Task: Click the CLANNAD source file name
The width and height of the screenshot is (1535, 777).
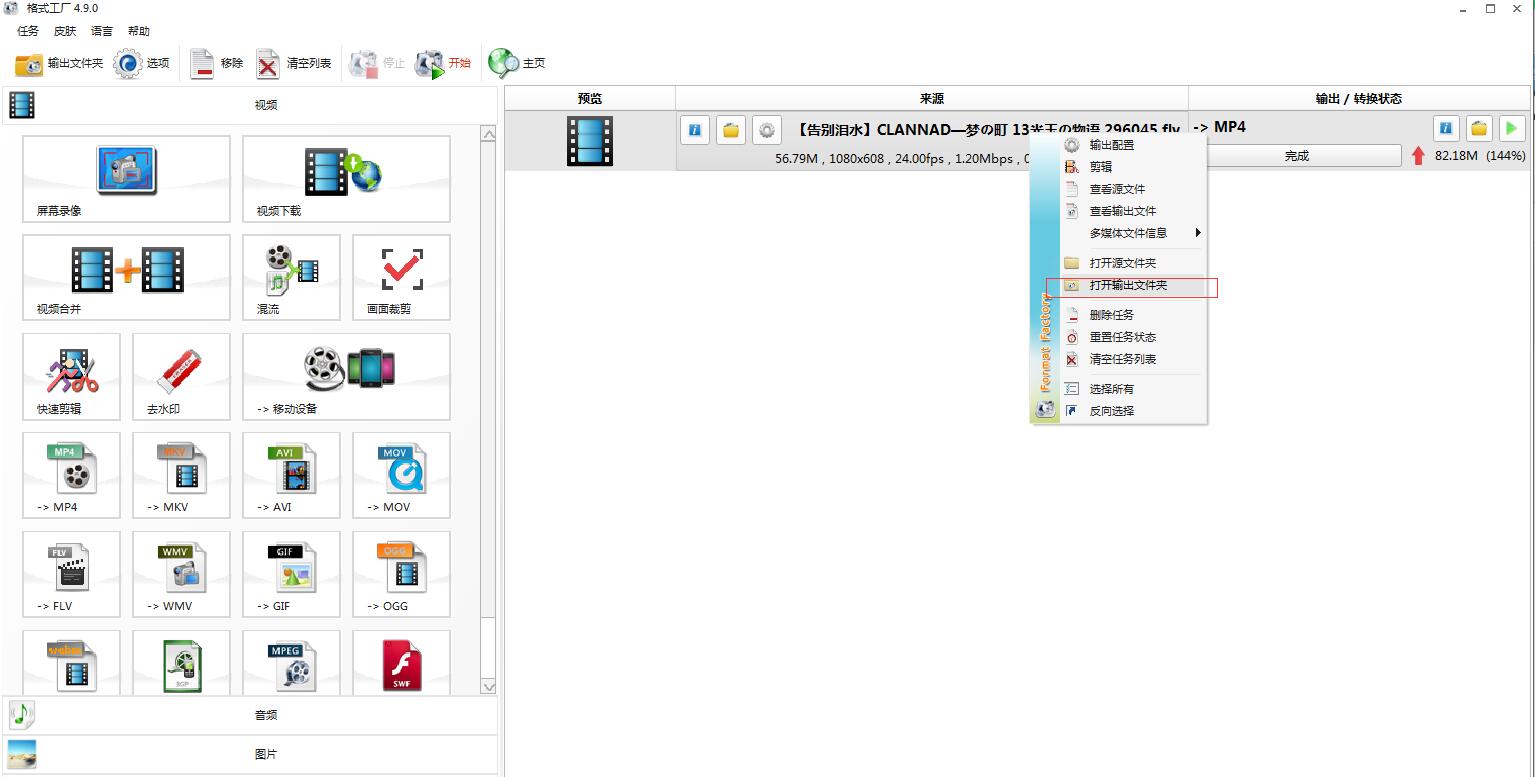Action: tap(988, 129)
